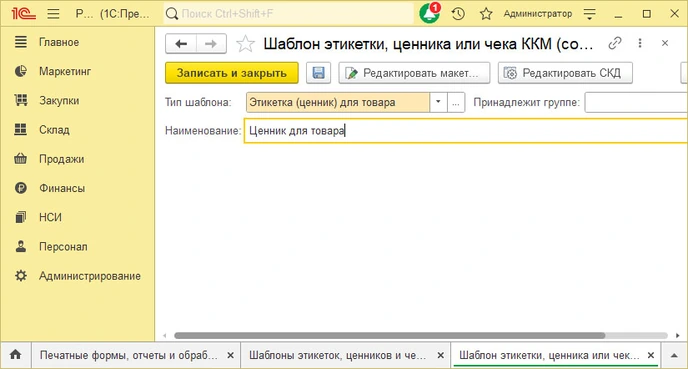The image size is (688, 369).
Task: Click the Финансы ruble icon
Action: click(x=21, y=188)
